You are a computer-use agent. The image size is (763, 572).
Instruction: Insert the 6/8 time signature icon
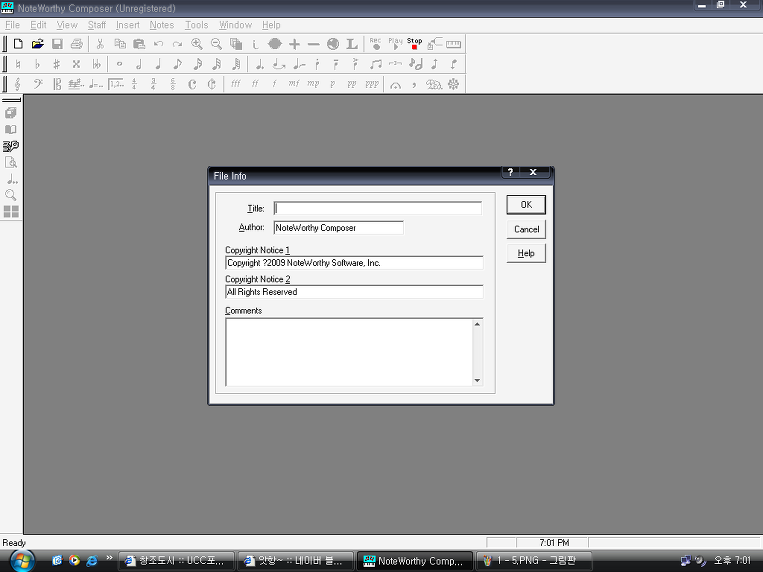pos(173,84)
